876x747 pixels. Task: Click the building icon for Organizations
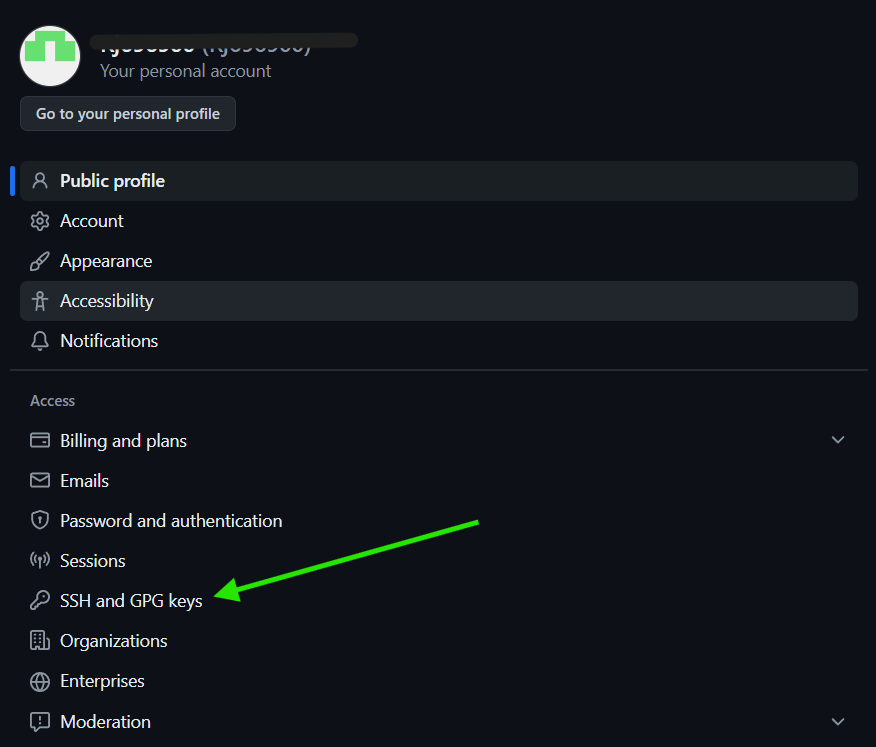(x=40, y=641)
